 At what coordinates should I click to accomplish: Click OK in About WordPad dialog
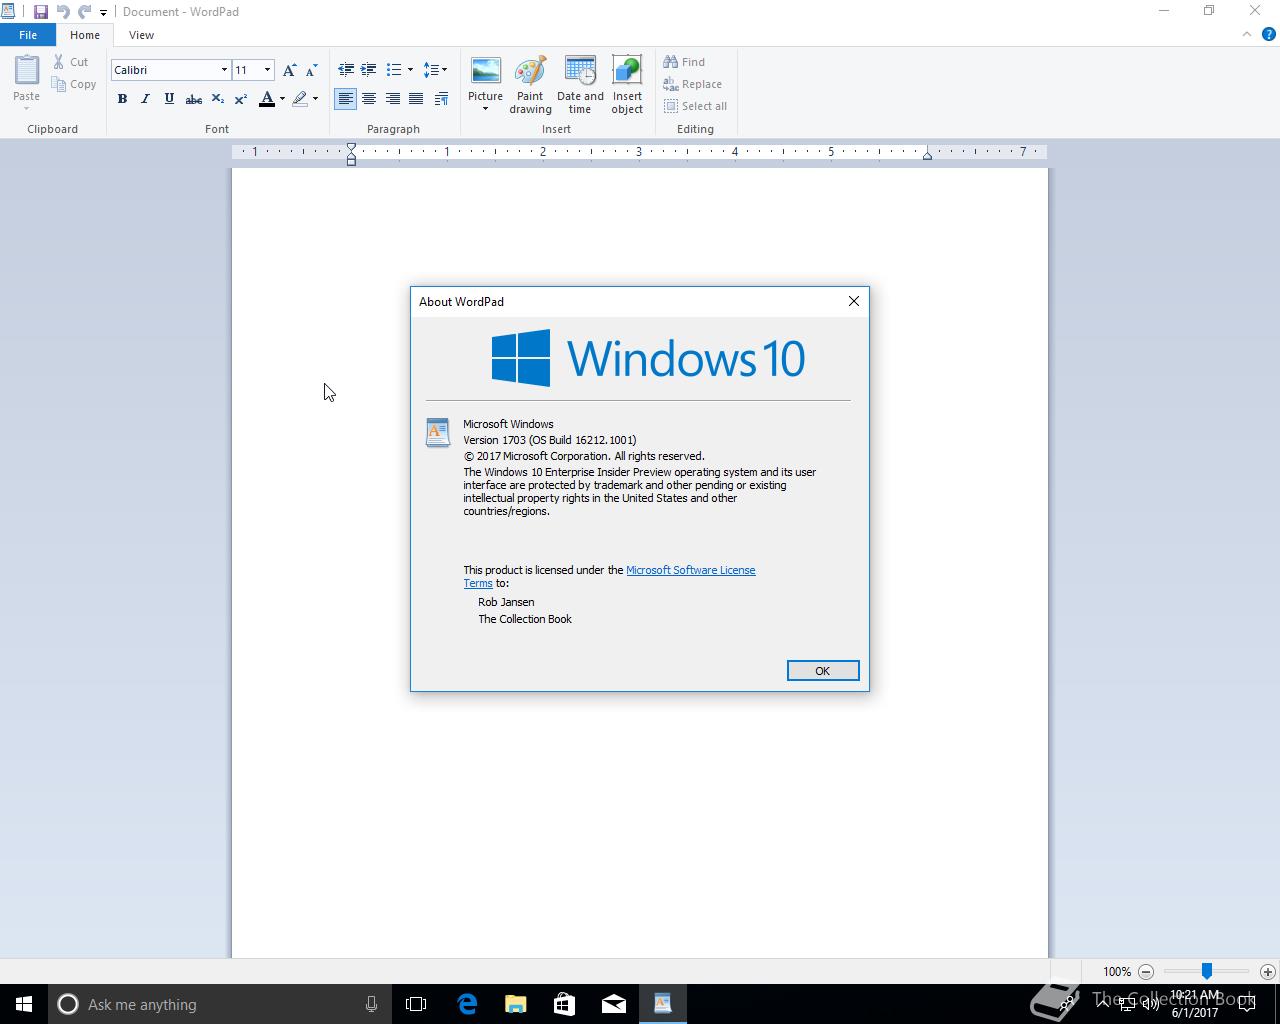point(823,671)
